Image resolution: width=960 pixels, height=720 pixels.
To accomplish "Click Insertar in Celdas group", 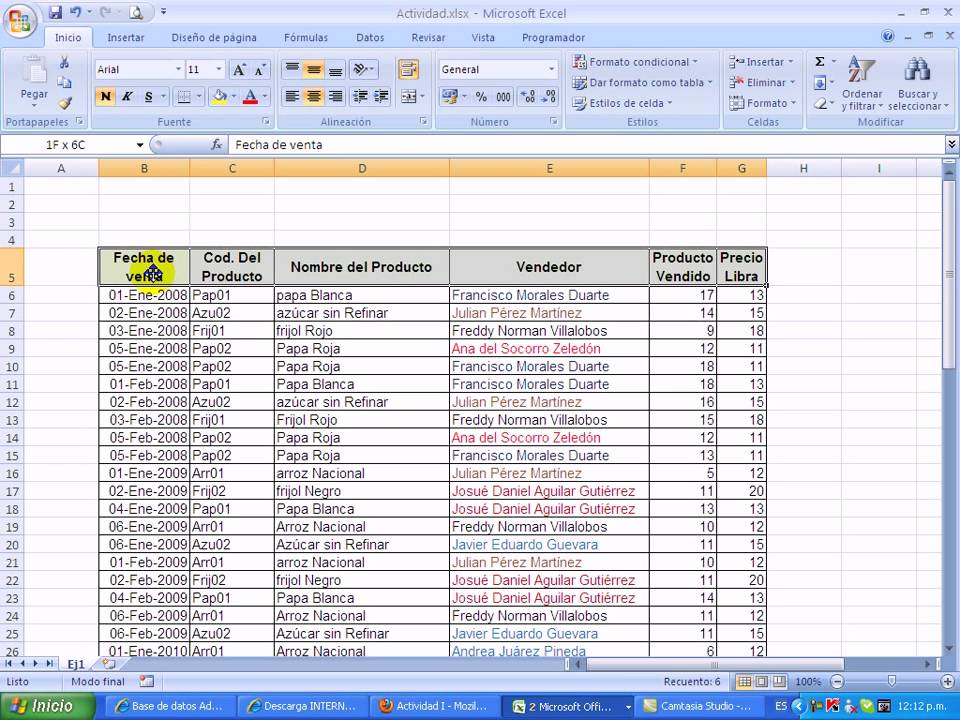I will 761,62.
